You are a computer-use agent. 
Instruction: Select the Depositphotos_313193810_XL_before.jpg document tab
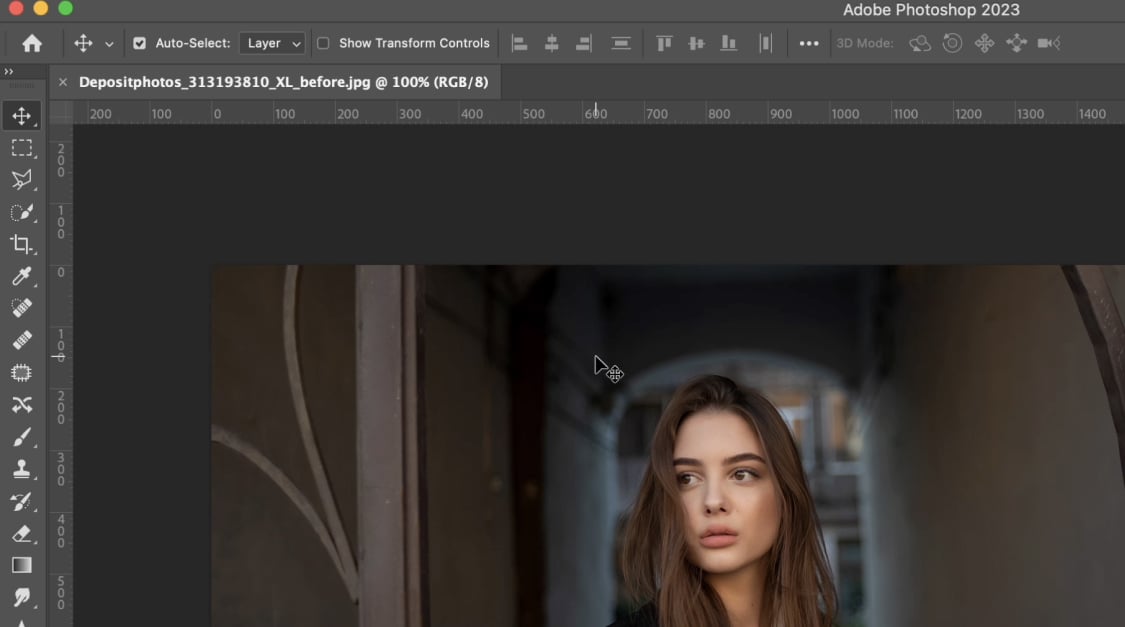pyautogui.click(x=283, y=82)
